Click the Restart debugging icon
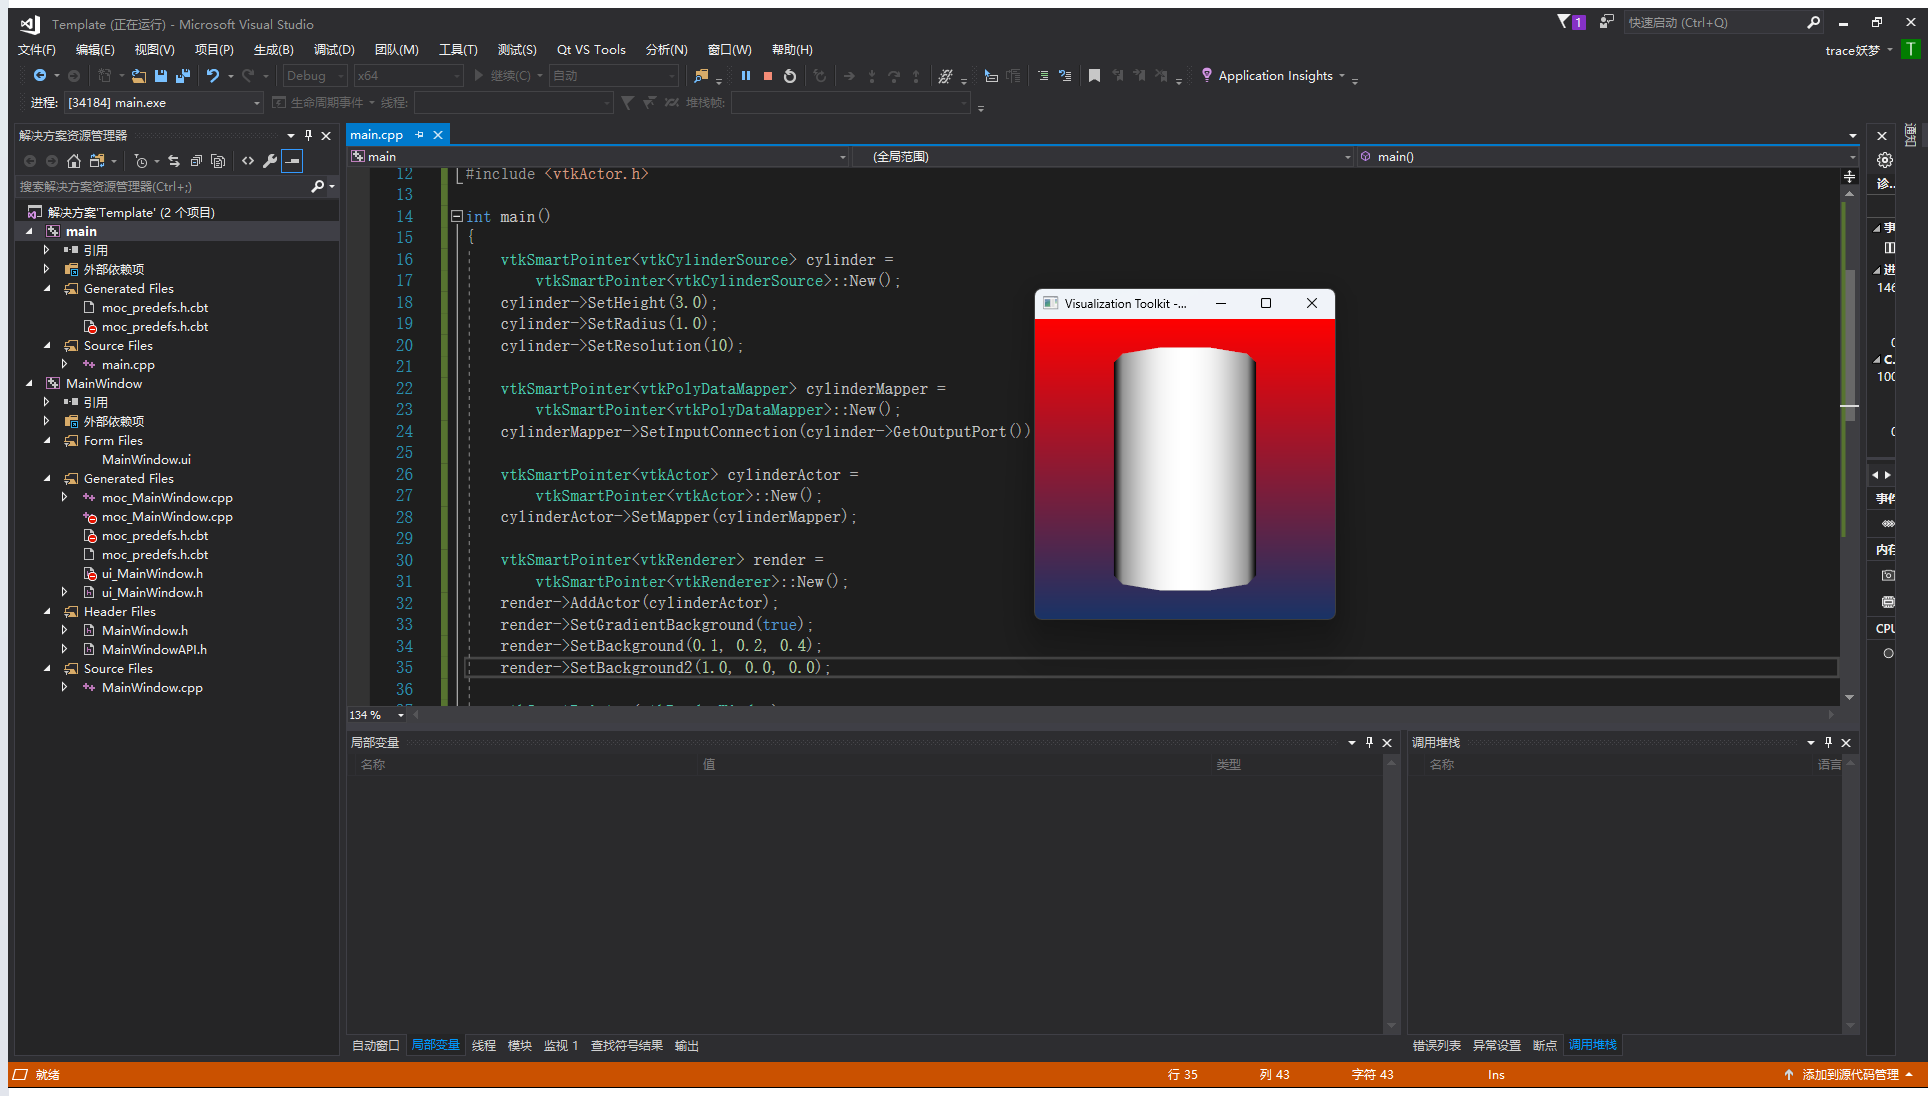This screenshot has height=1096, width=1928. coord(789,76)
